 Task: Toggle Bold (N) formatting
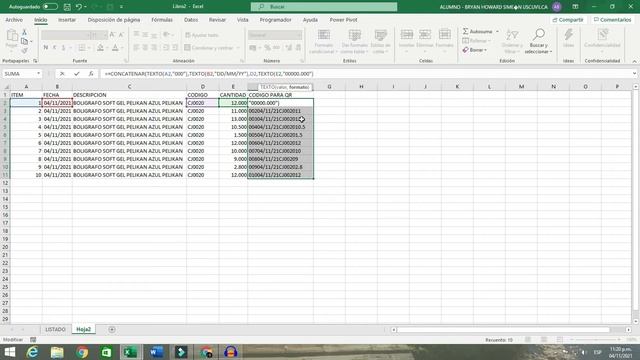(46, 48)
